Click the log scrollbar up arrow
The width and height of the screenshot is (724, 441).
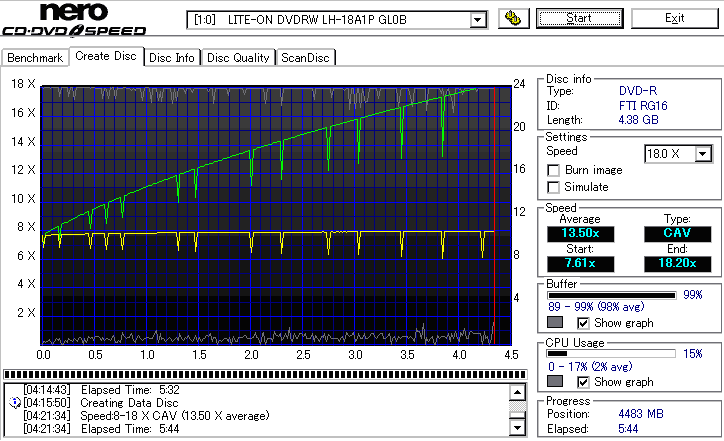(x=518, y=393)
